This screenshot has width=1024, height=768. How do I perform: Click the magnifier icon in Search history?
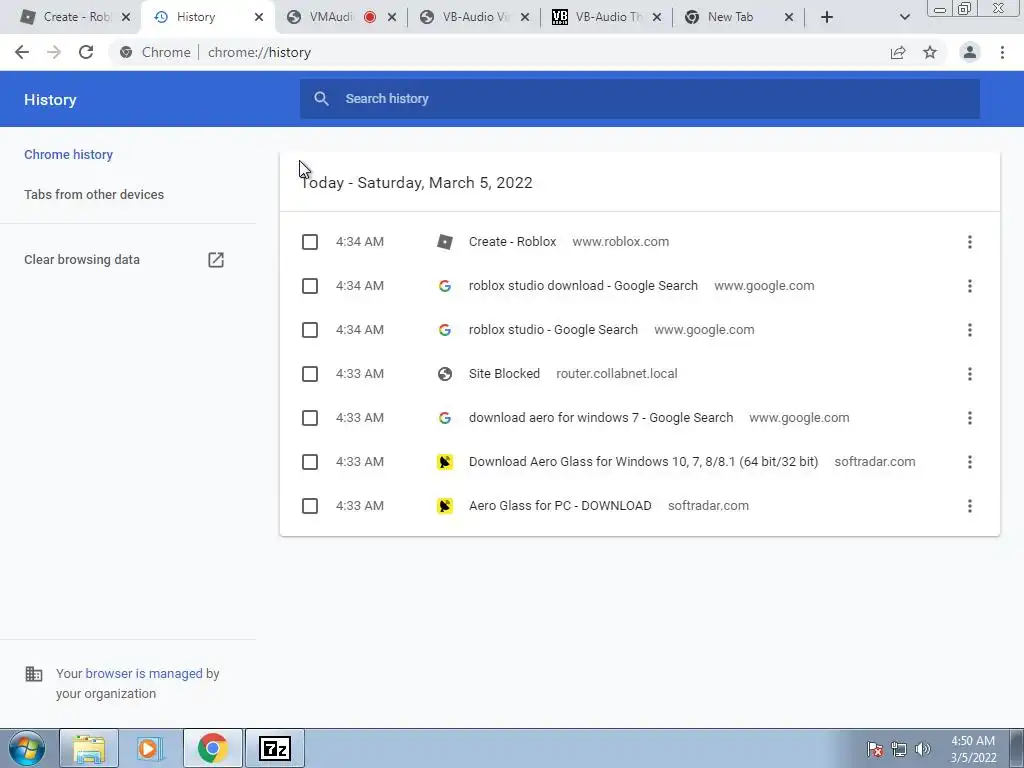(321, 99)
